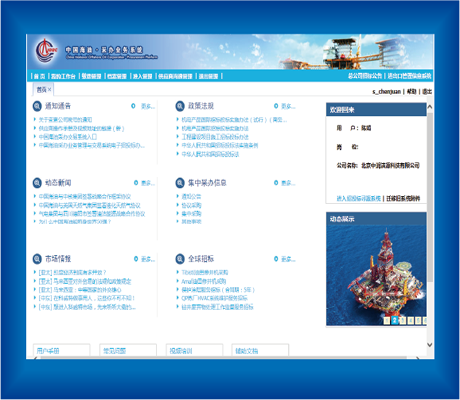This screenshot has width=460, height=400.
Task: Click 退出 to log out
Action: [x=427, y=91]
